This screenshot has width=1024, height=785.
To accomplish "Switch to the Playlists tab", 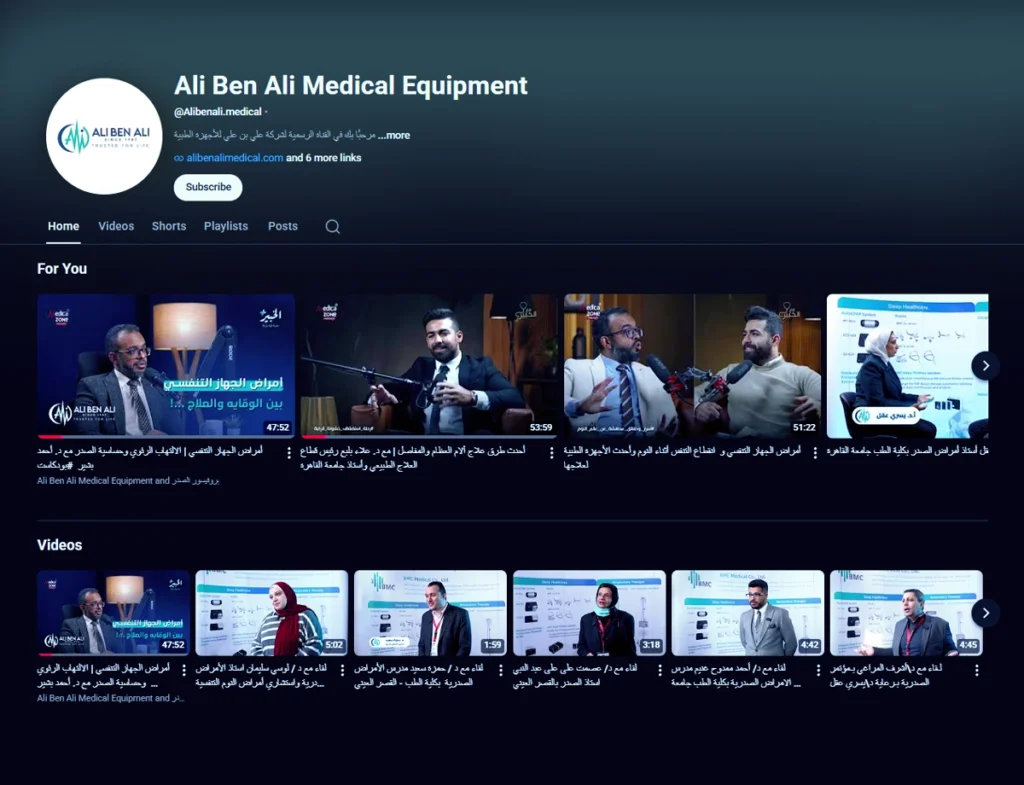I will [x=226, y=226].
